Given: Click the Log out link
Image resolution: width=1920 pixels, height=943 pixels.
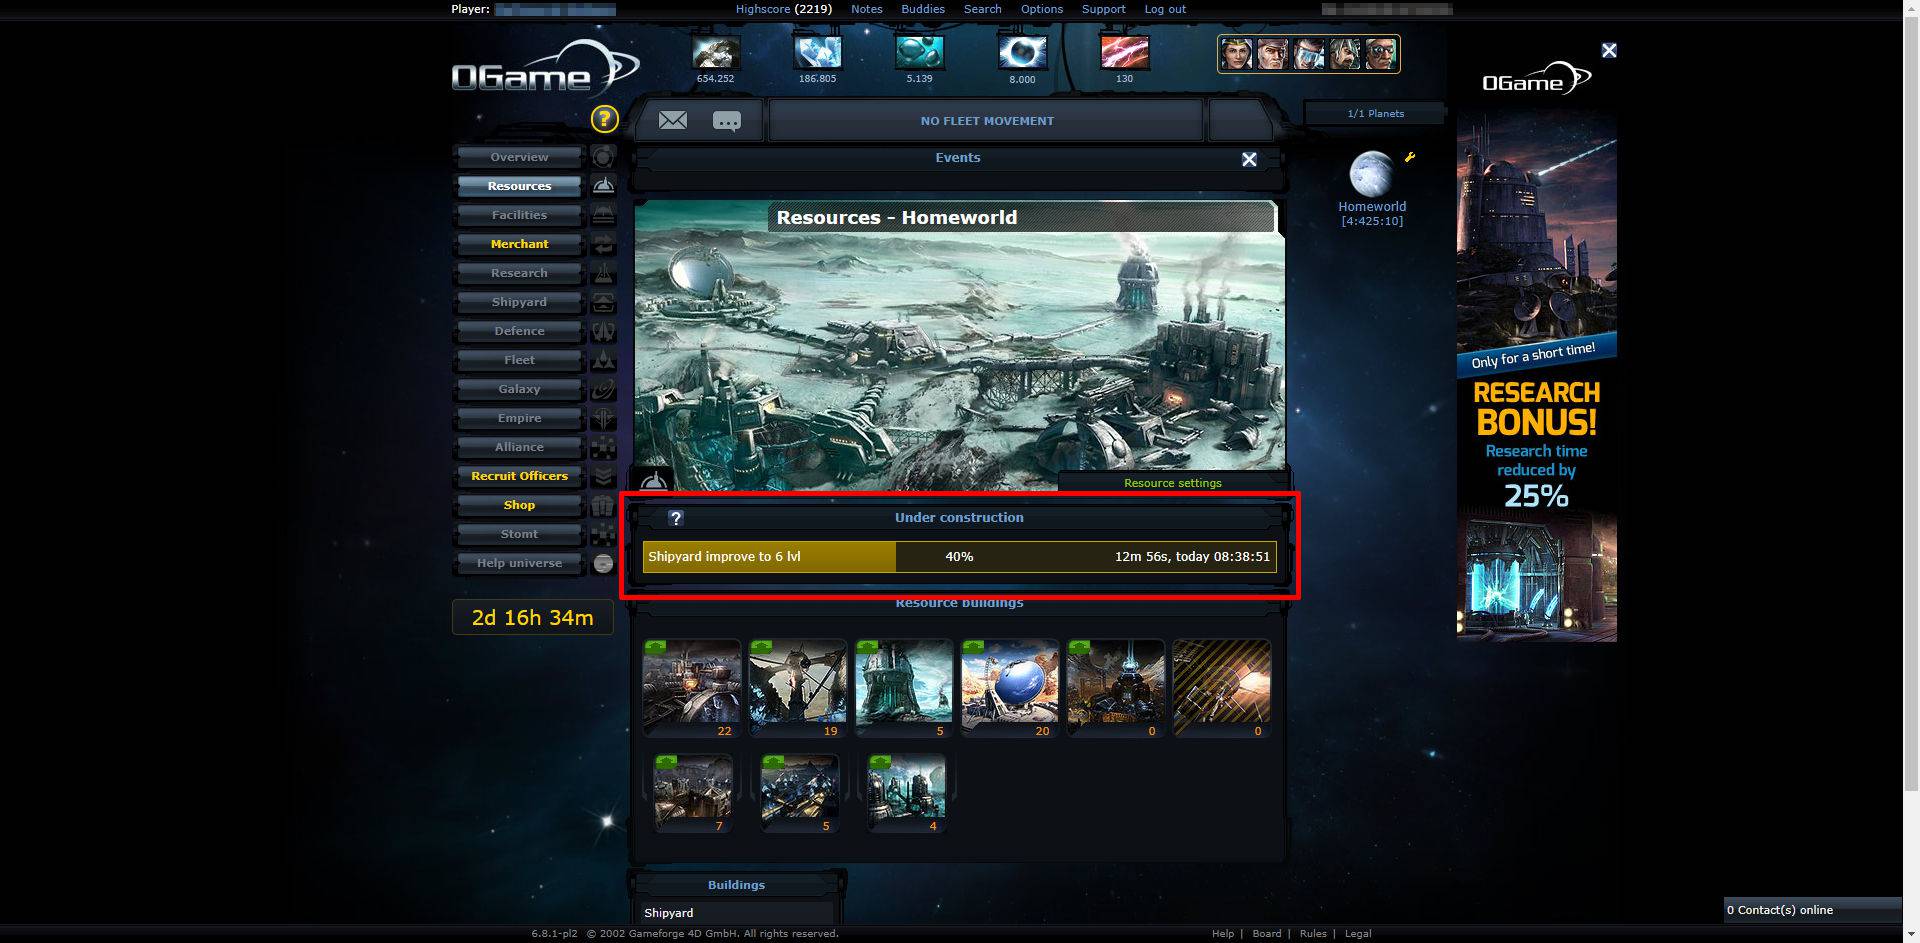Looking at the screenshot, I should click(x=1165, y=9).
